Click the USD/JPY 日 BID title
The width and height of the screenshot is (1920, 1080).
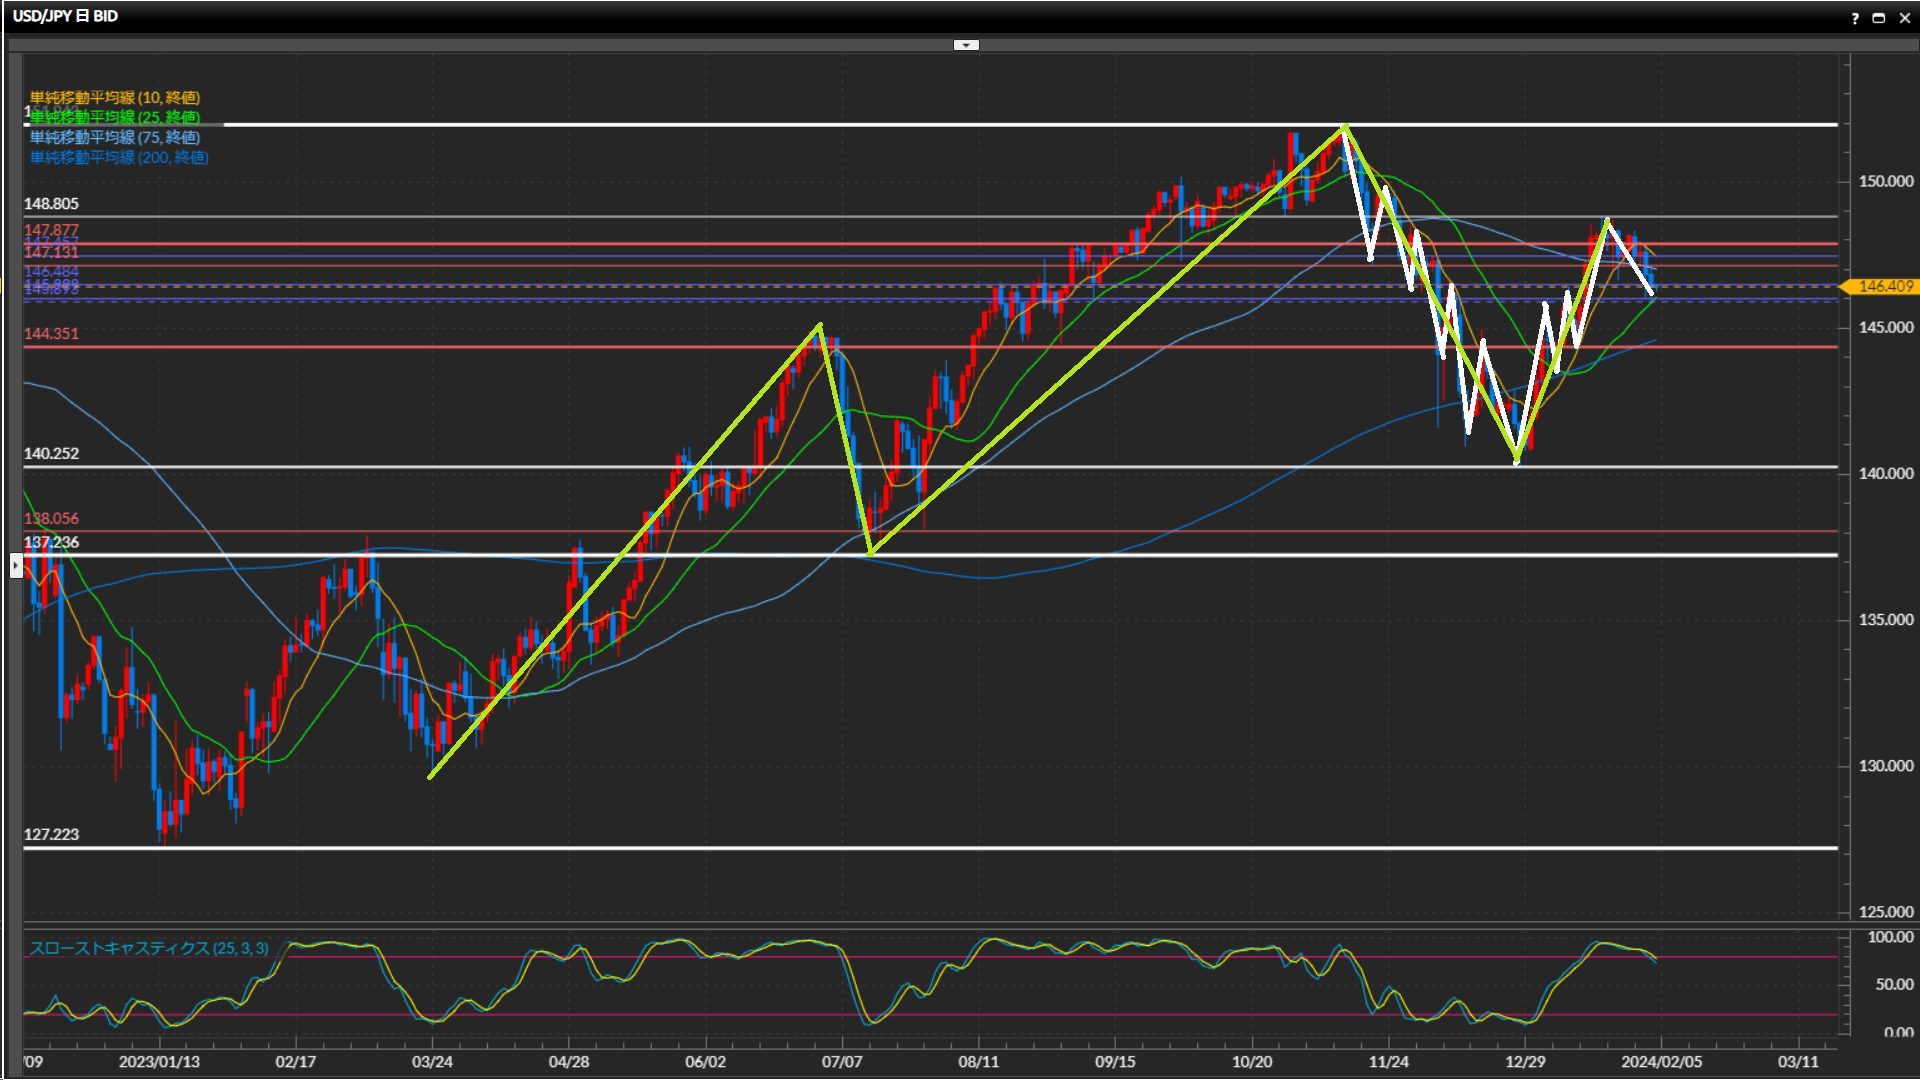coord(65,16)
